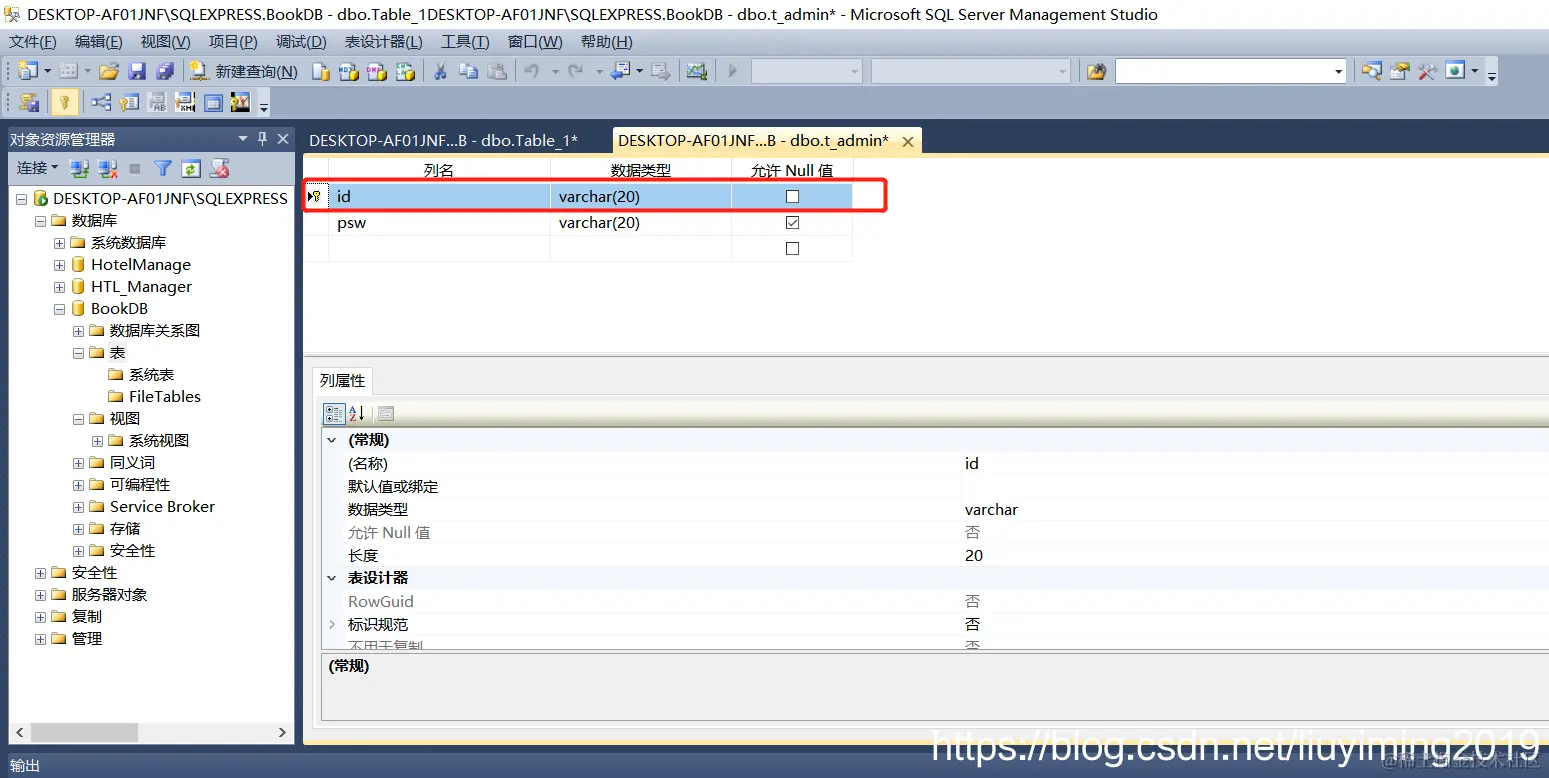This screenshot has width=1549, height=778.
Task: Click the DMX query icon
Action: pos(377,71)
